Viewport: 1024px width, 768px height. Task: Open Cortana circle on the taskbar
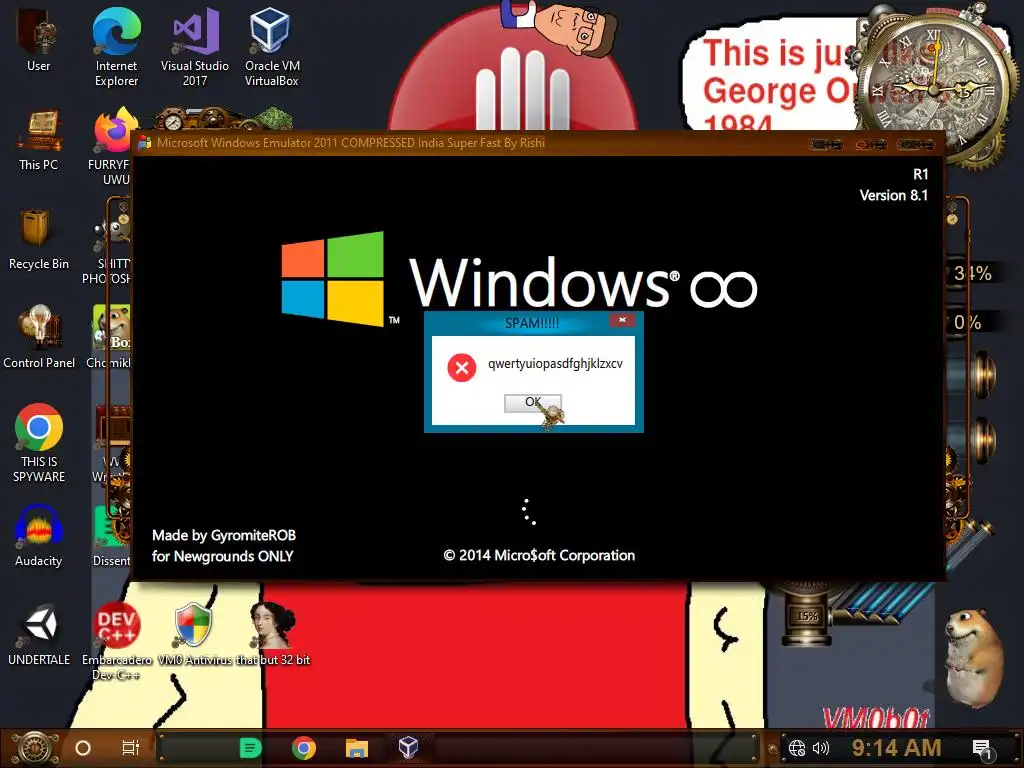83,748
